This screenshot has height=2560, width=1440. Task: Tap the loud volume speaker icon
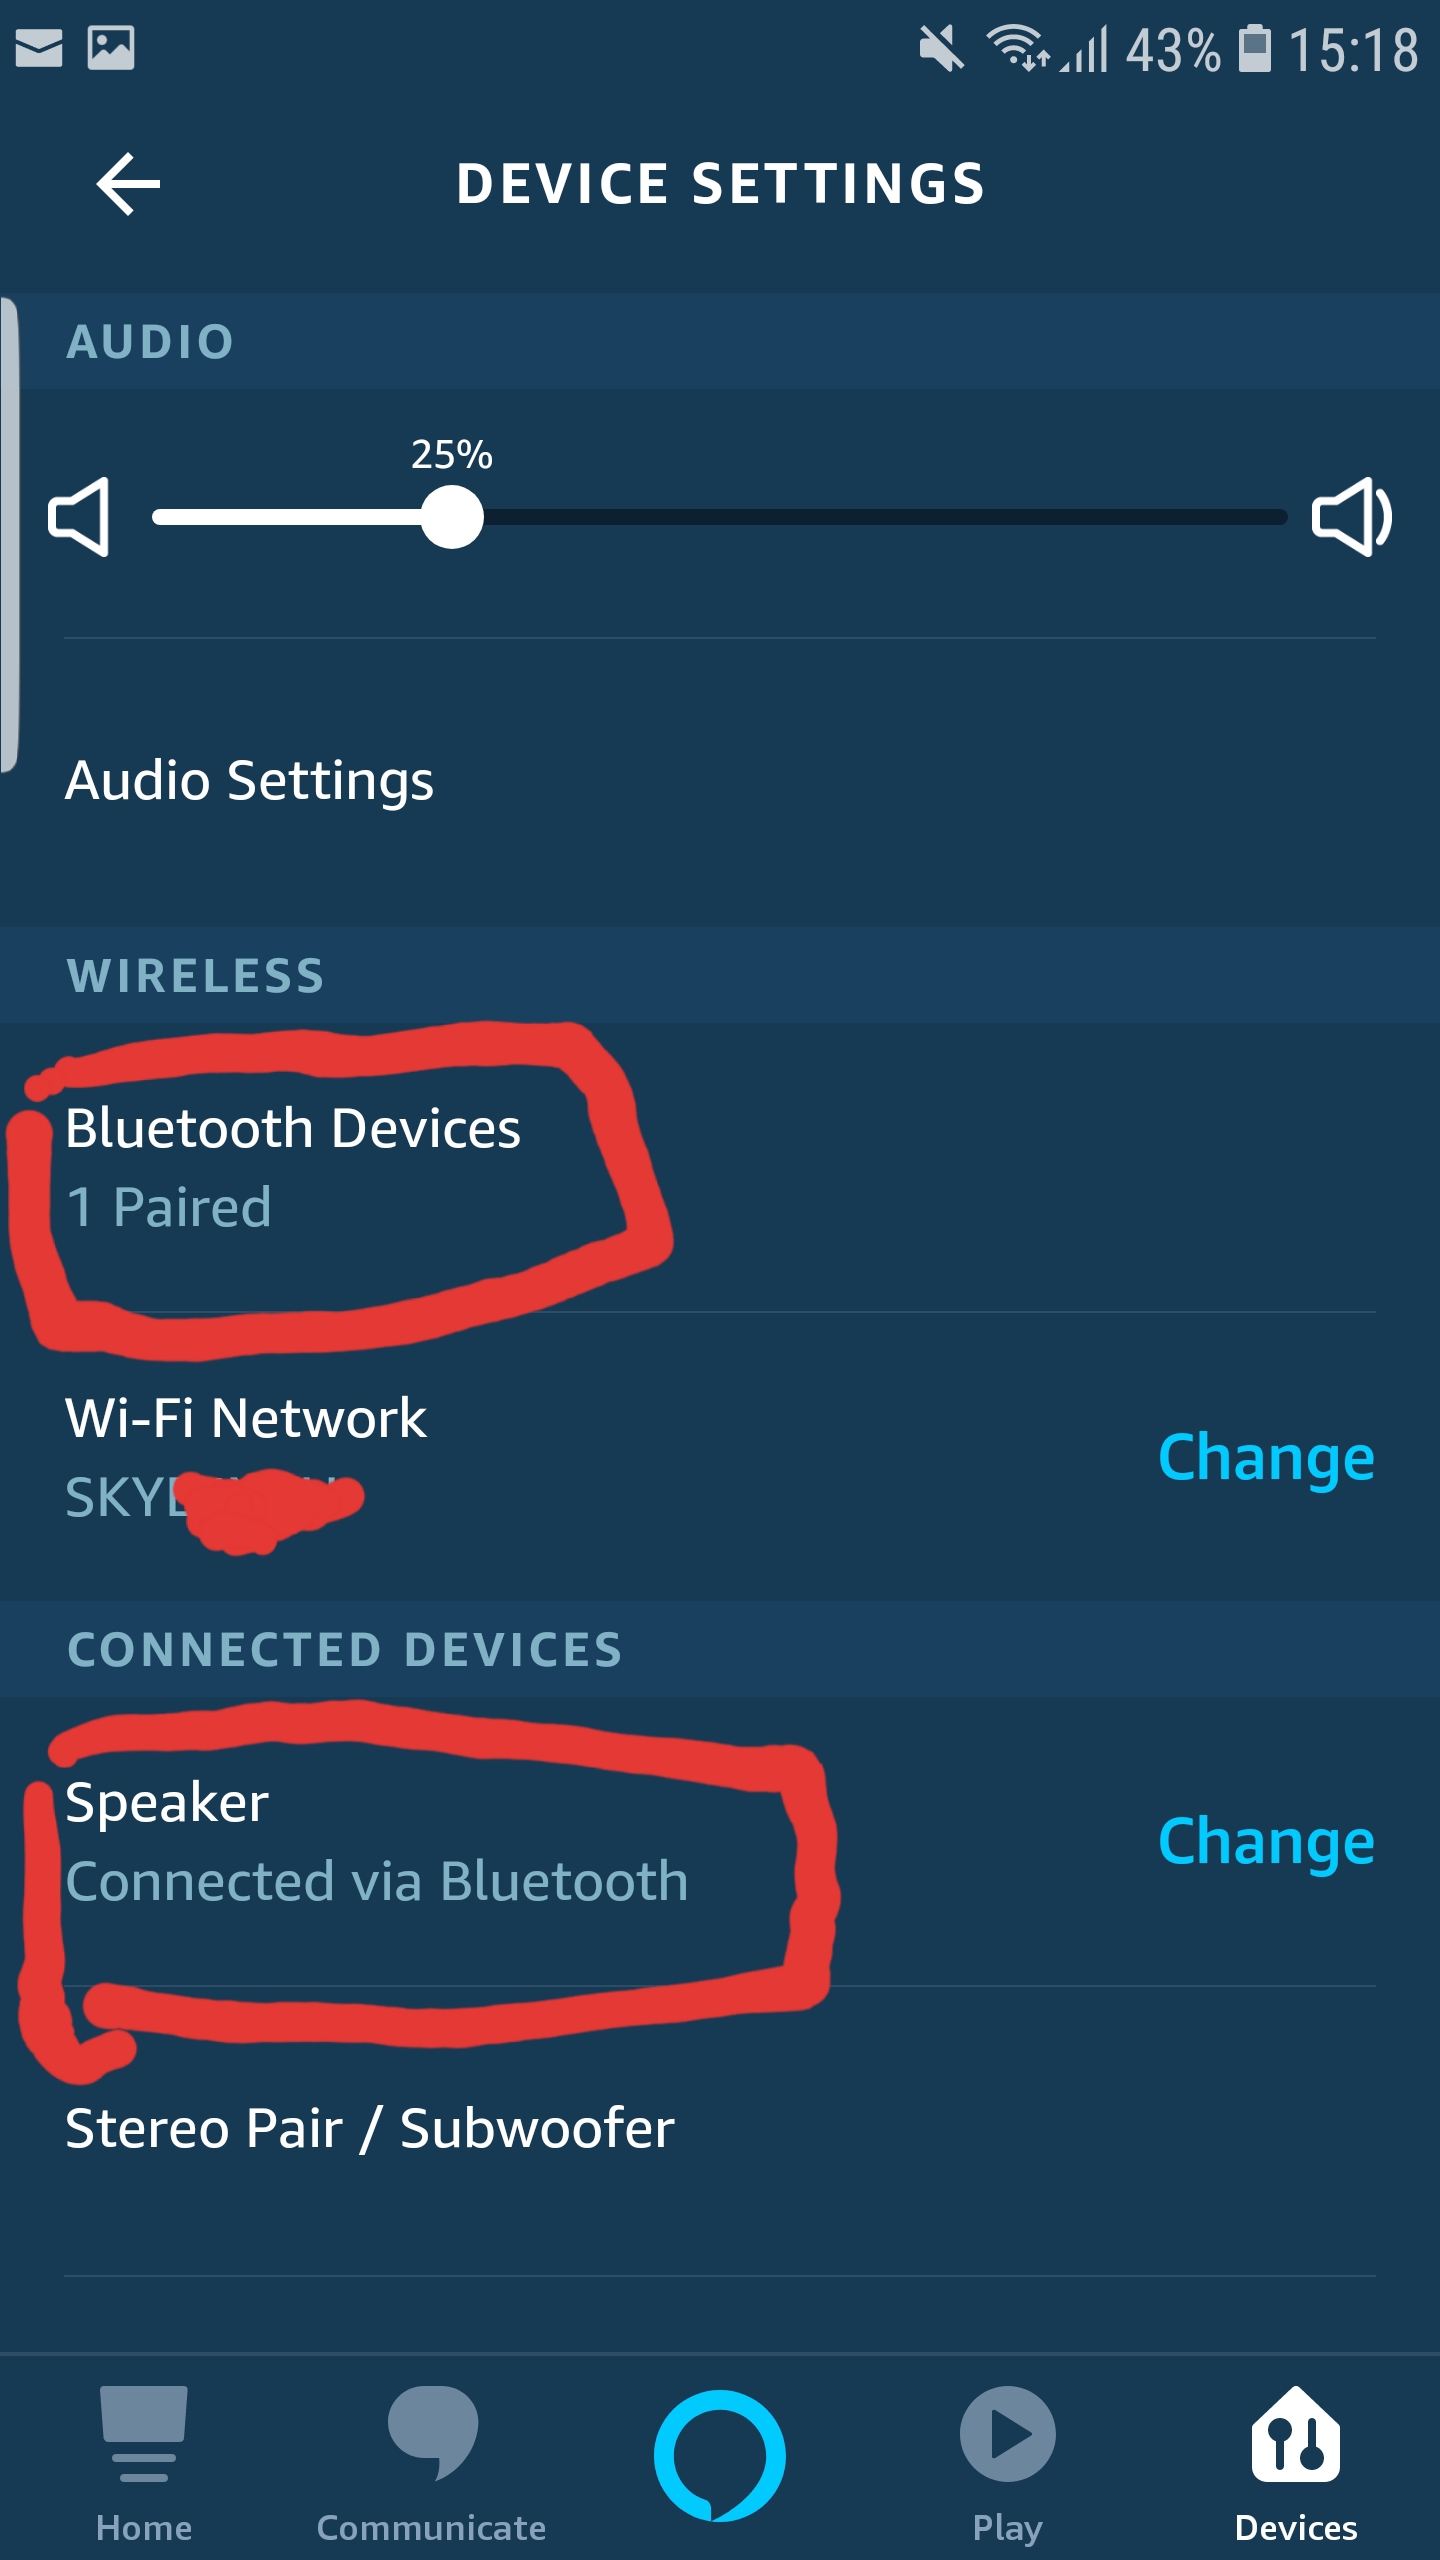(1350, 517)
